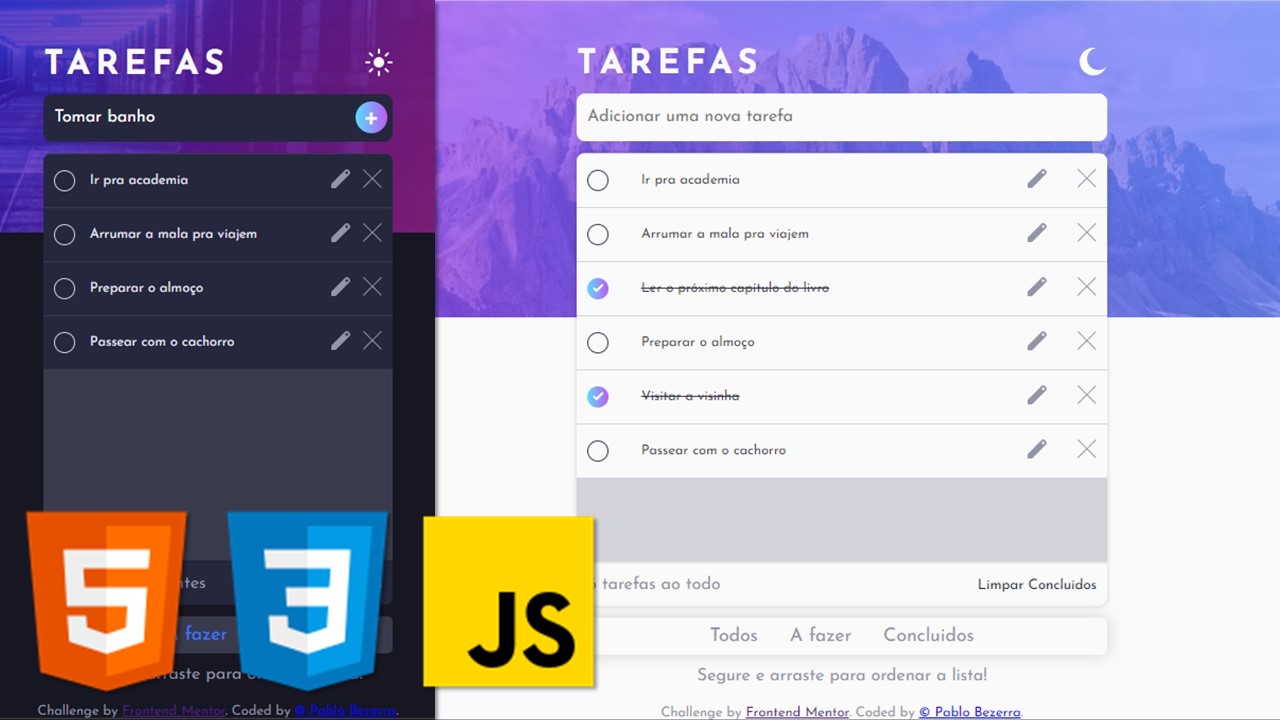
Task: Check 'Arrumar a mala pra viajem' in dark panel
Action: click(x=64, y=235)
